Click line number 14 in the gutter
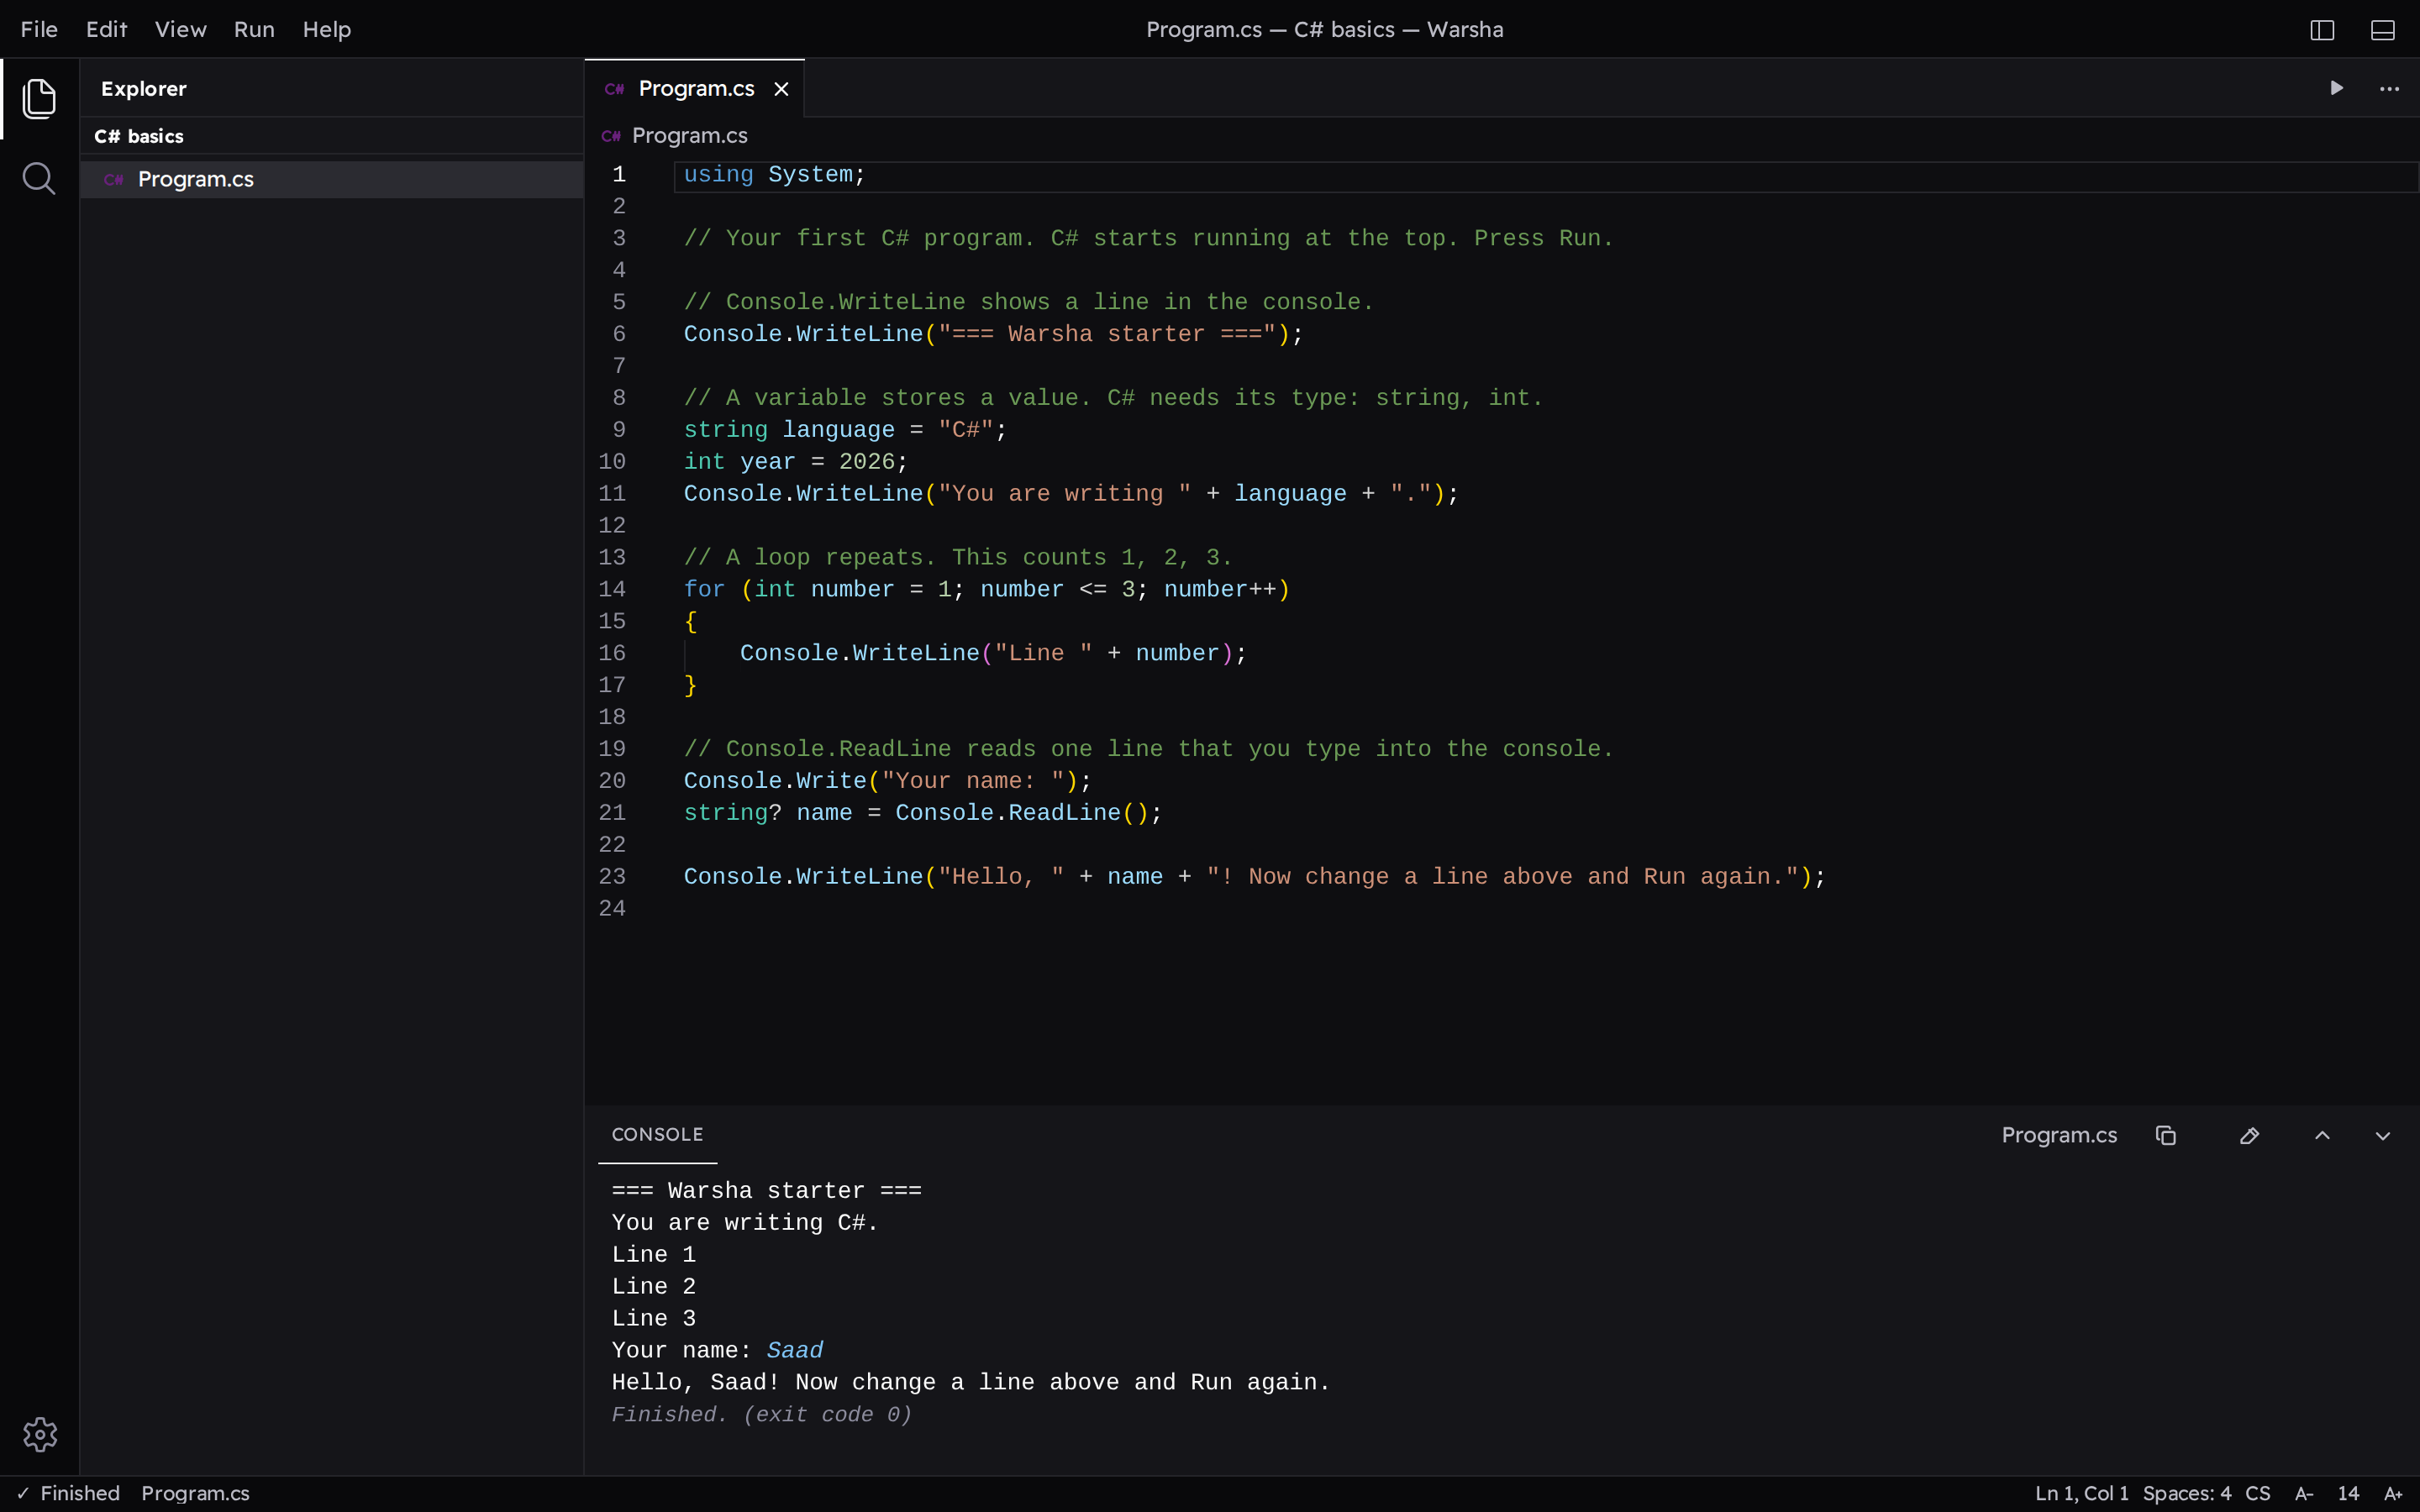 coord(612,590)
